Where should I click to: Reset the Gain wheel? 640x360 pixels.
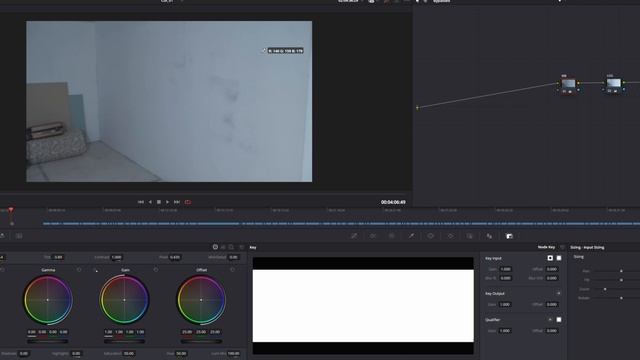[156, 270]
